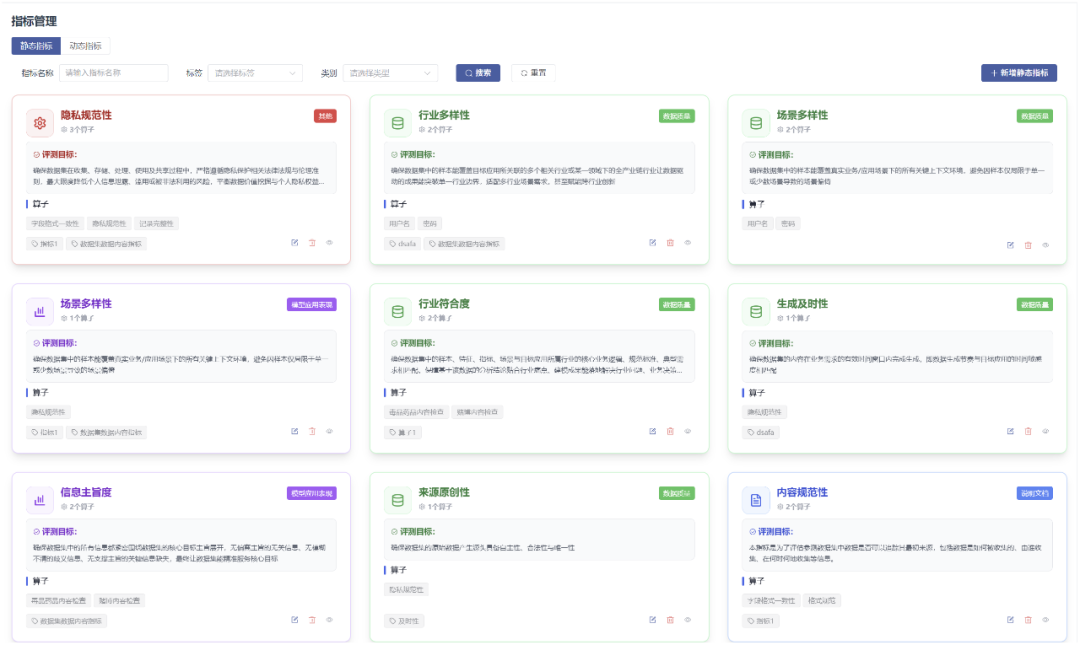This screenshot has height=645, width=1080.
Task: Edit the 来源原创性 indicator card
Action: [x=651, y=620]
